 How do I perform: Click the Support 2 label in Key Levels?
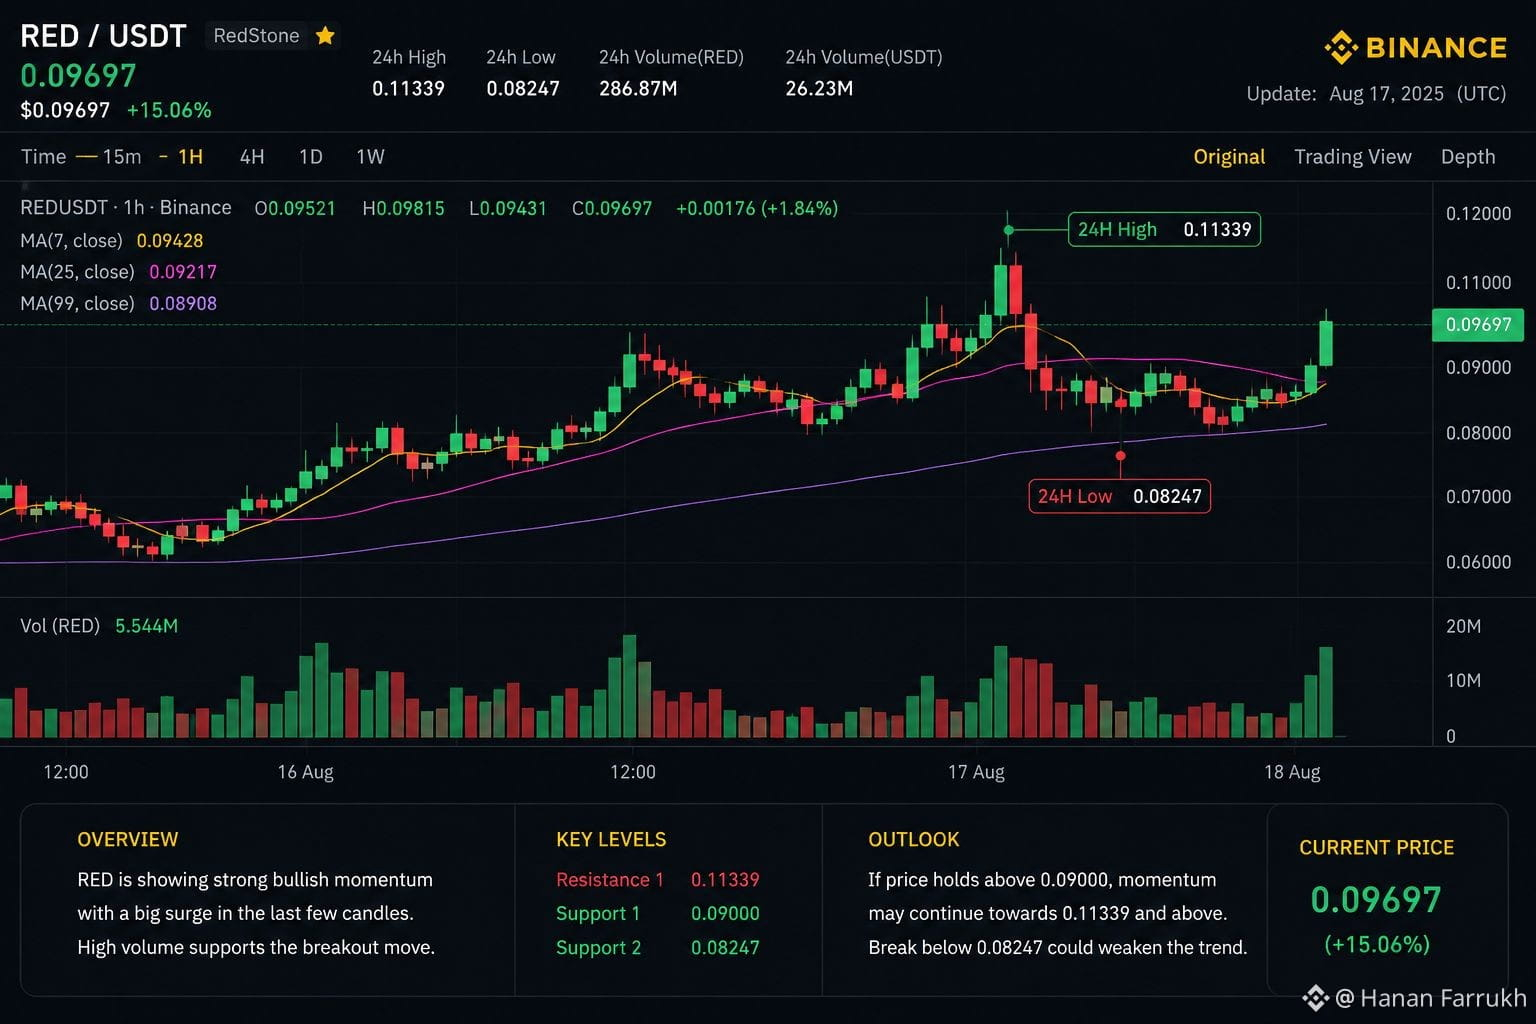tap(599, 948)
